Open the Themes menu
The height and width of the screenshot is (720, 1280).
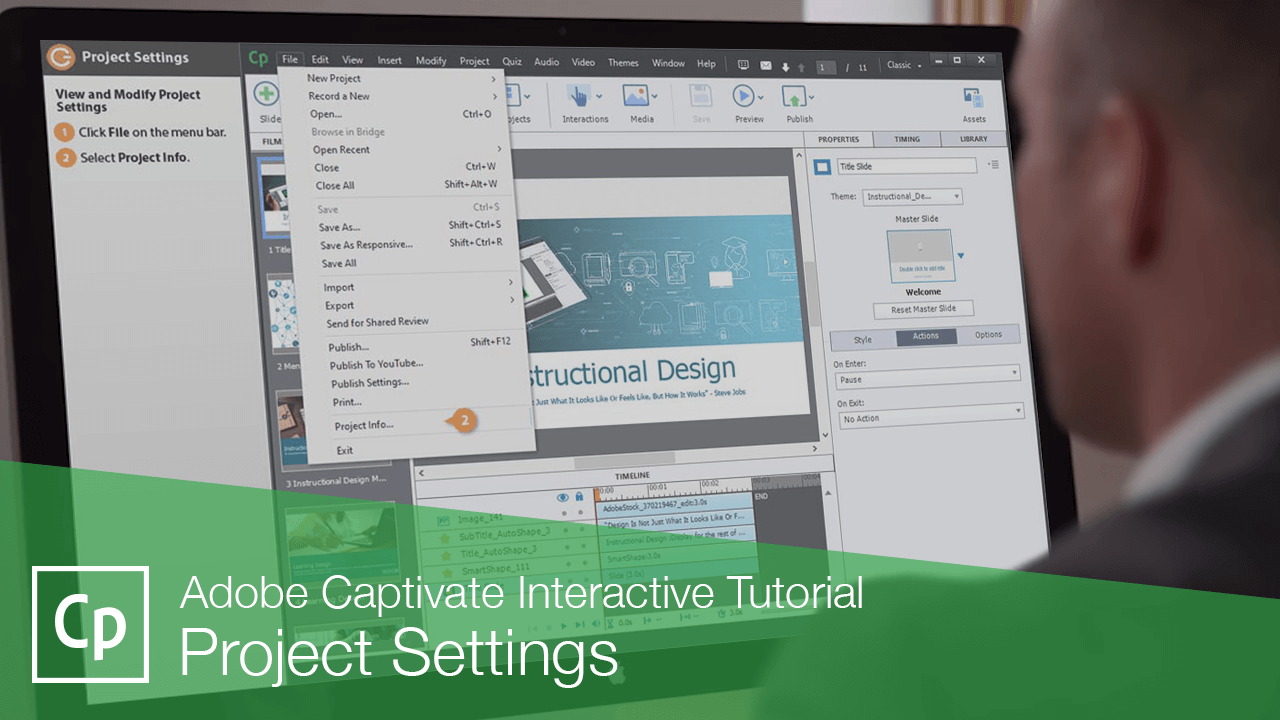tap(623, 63)
